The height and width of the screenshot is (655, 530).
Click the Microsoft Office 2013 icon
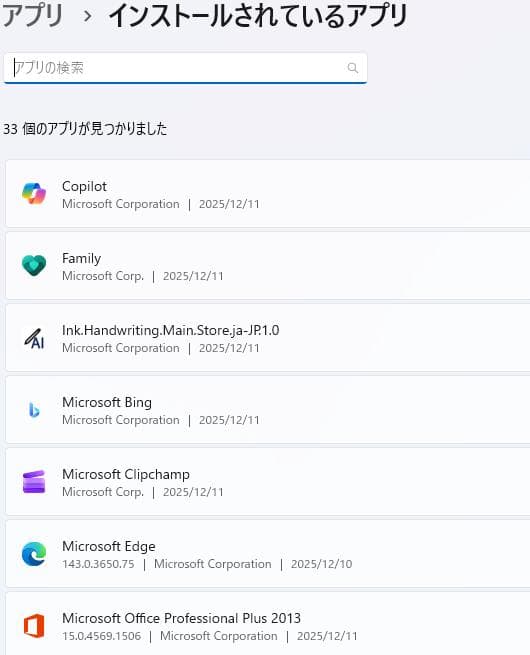click(34, 626)
